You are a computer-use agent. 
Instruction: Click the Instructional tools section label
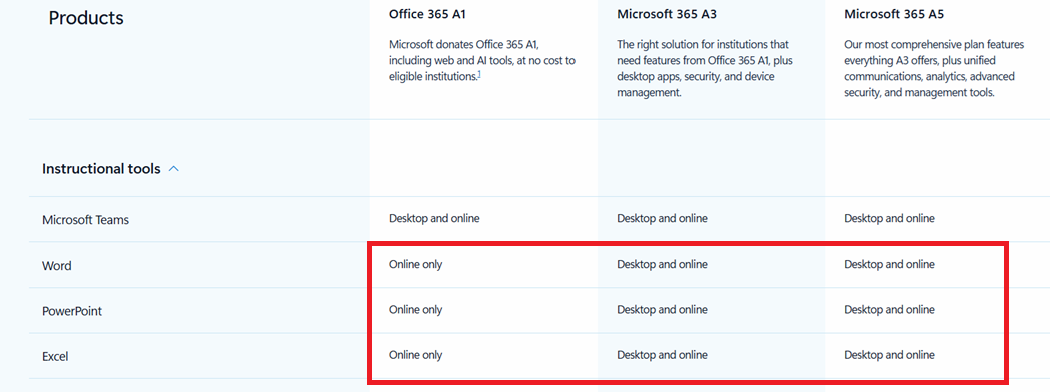click(101, 169)
